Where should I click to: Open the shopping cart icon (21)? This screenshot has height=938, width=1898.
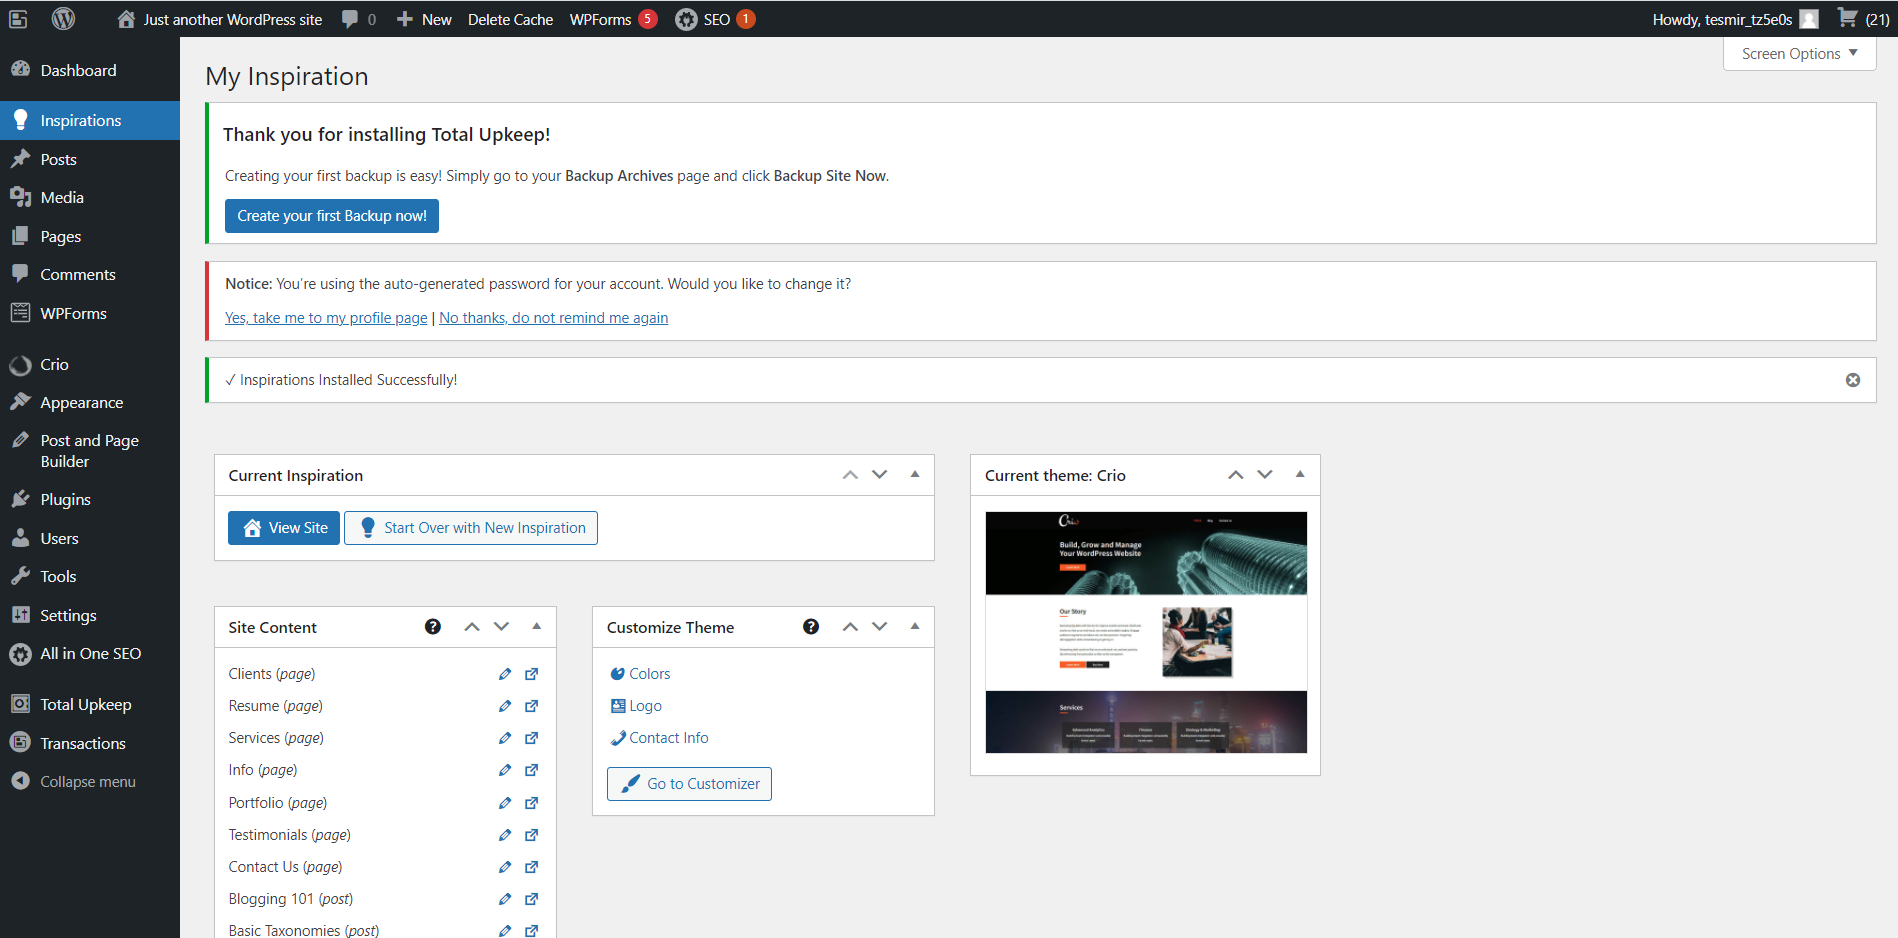1847,18
